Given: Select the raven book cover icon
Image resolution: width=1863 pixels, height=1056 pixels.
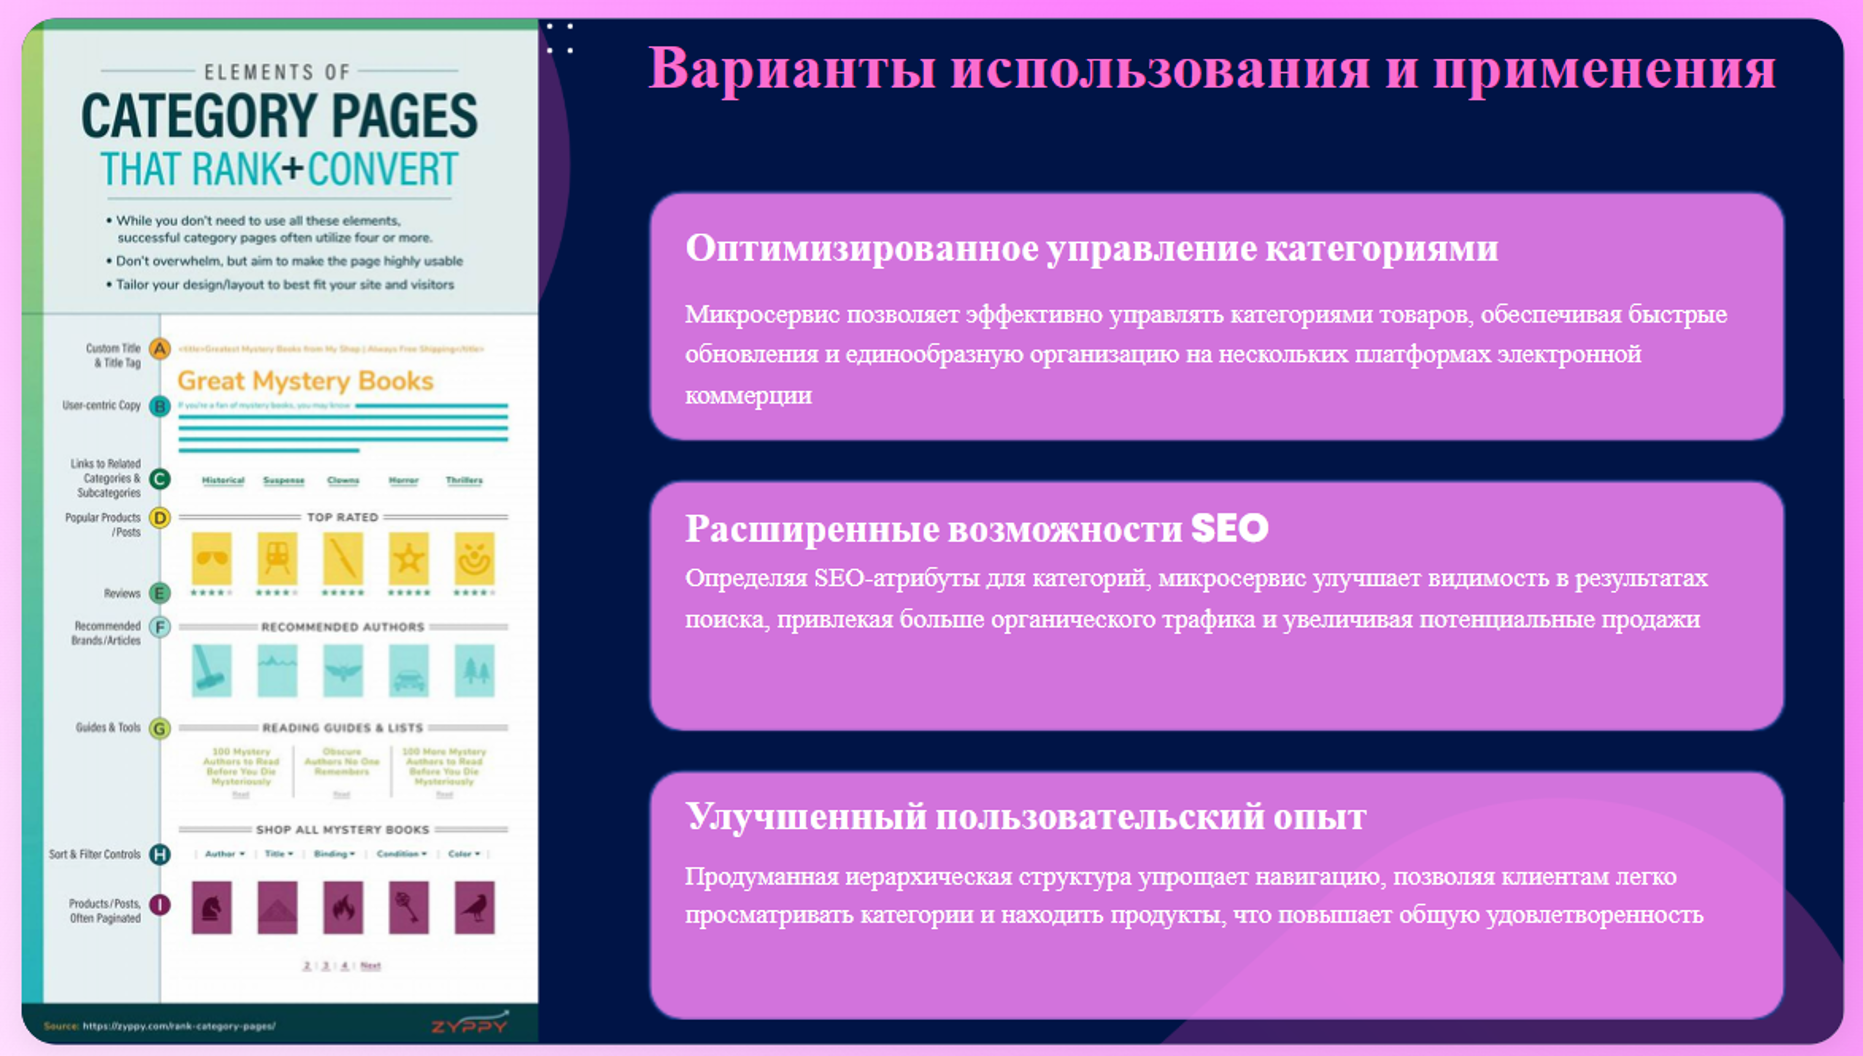Looking at the screenshot, I should [474, 907].
